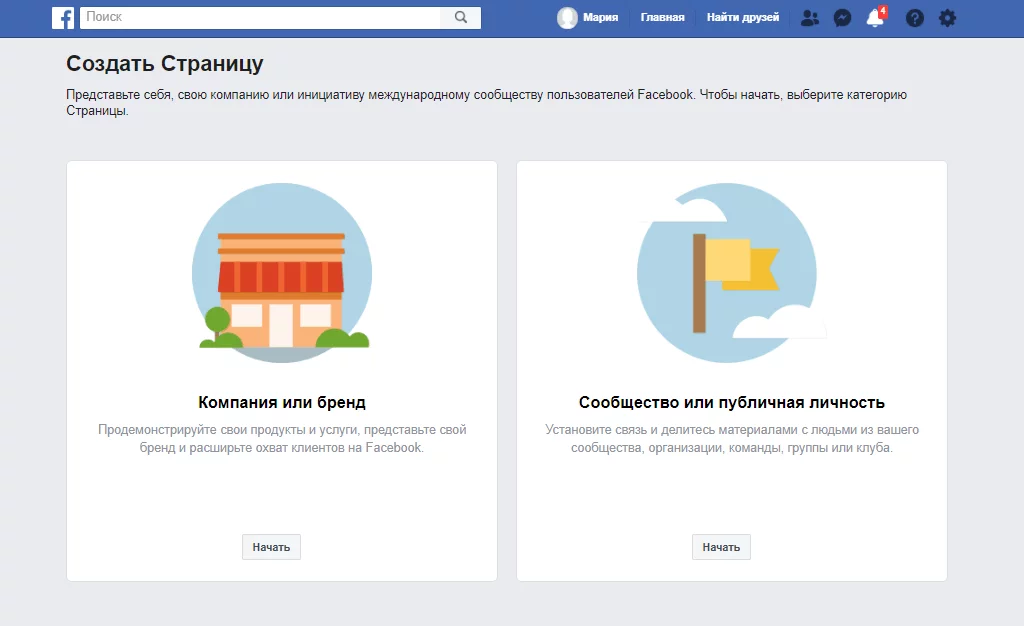Click Начать under Сообщество или публичная личность

pos(721,547)
